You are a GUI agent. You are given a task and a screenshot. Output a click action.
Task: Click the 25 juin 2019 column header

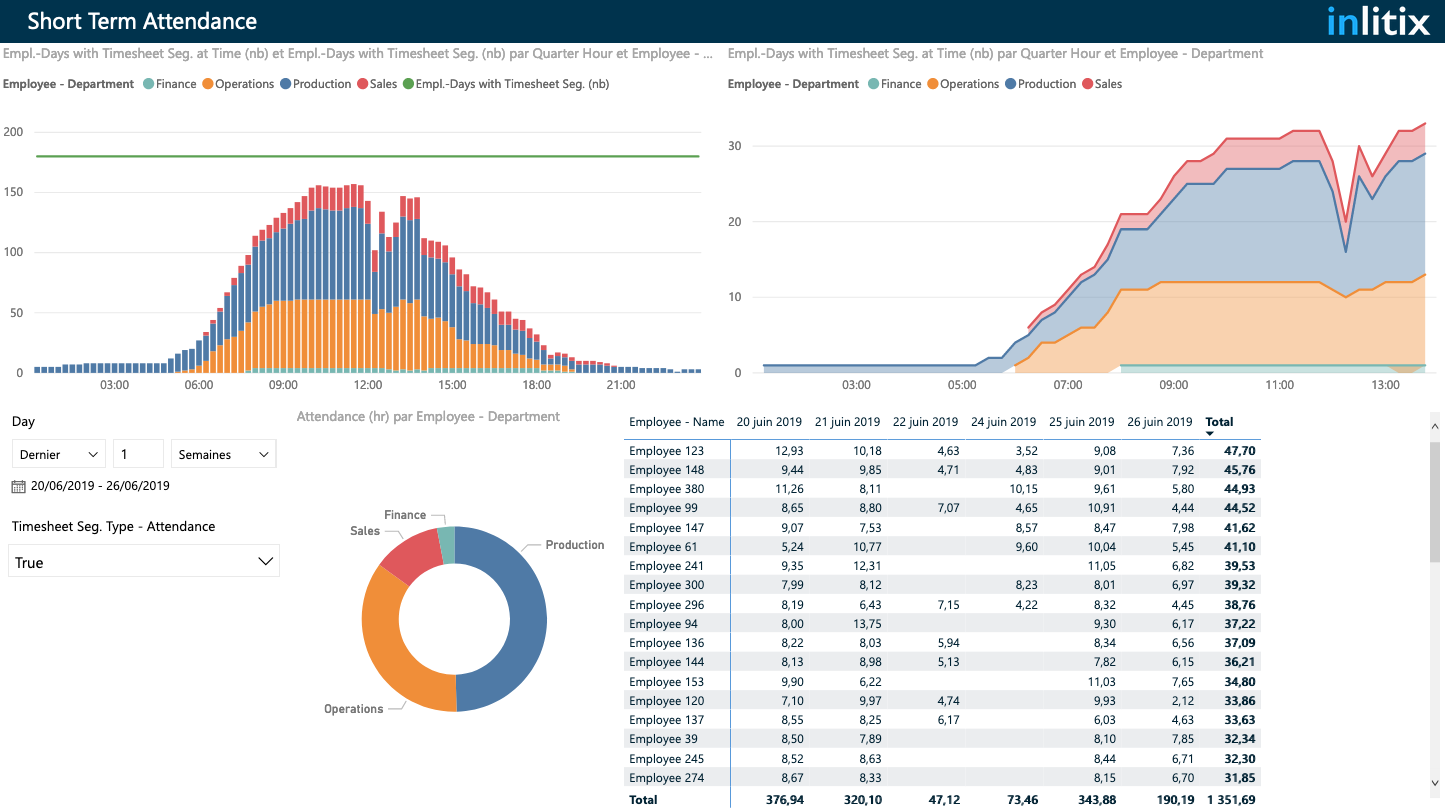pos(1081,422)
